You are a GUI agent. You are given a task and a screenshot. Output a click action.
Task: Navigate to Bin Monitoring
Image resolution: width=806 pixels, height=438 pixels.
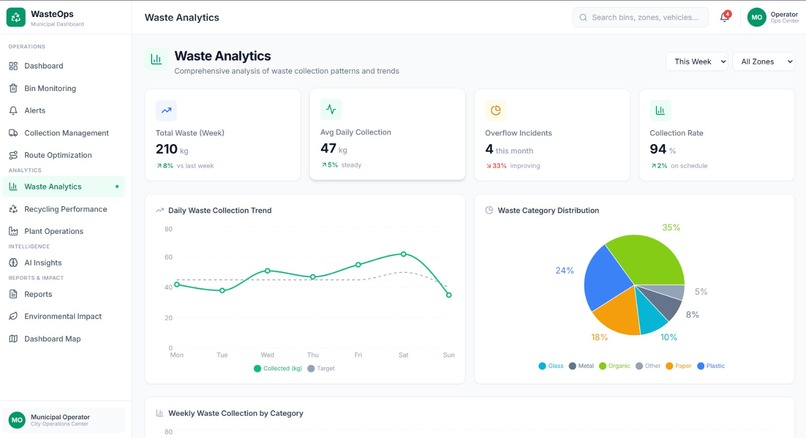(64, 88)
